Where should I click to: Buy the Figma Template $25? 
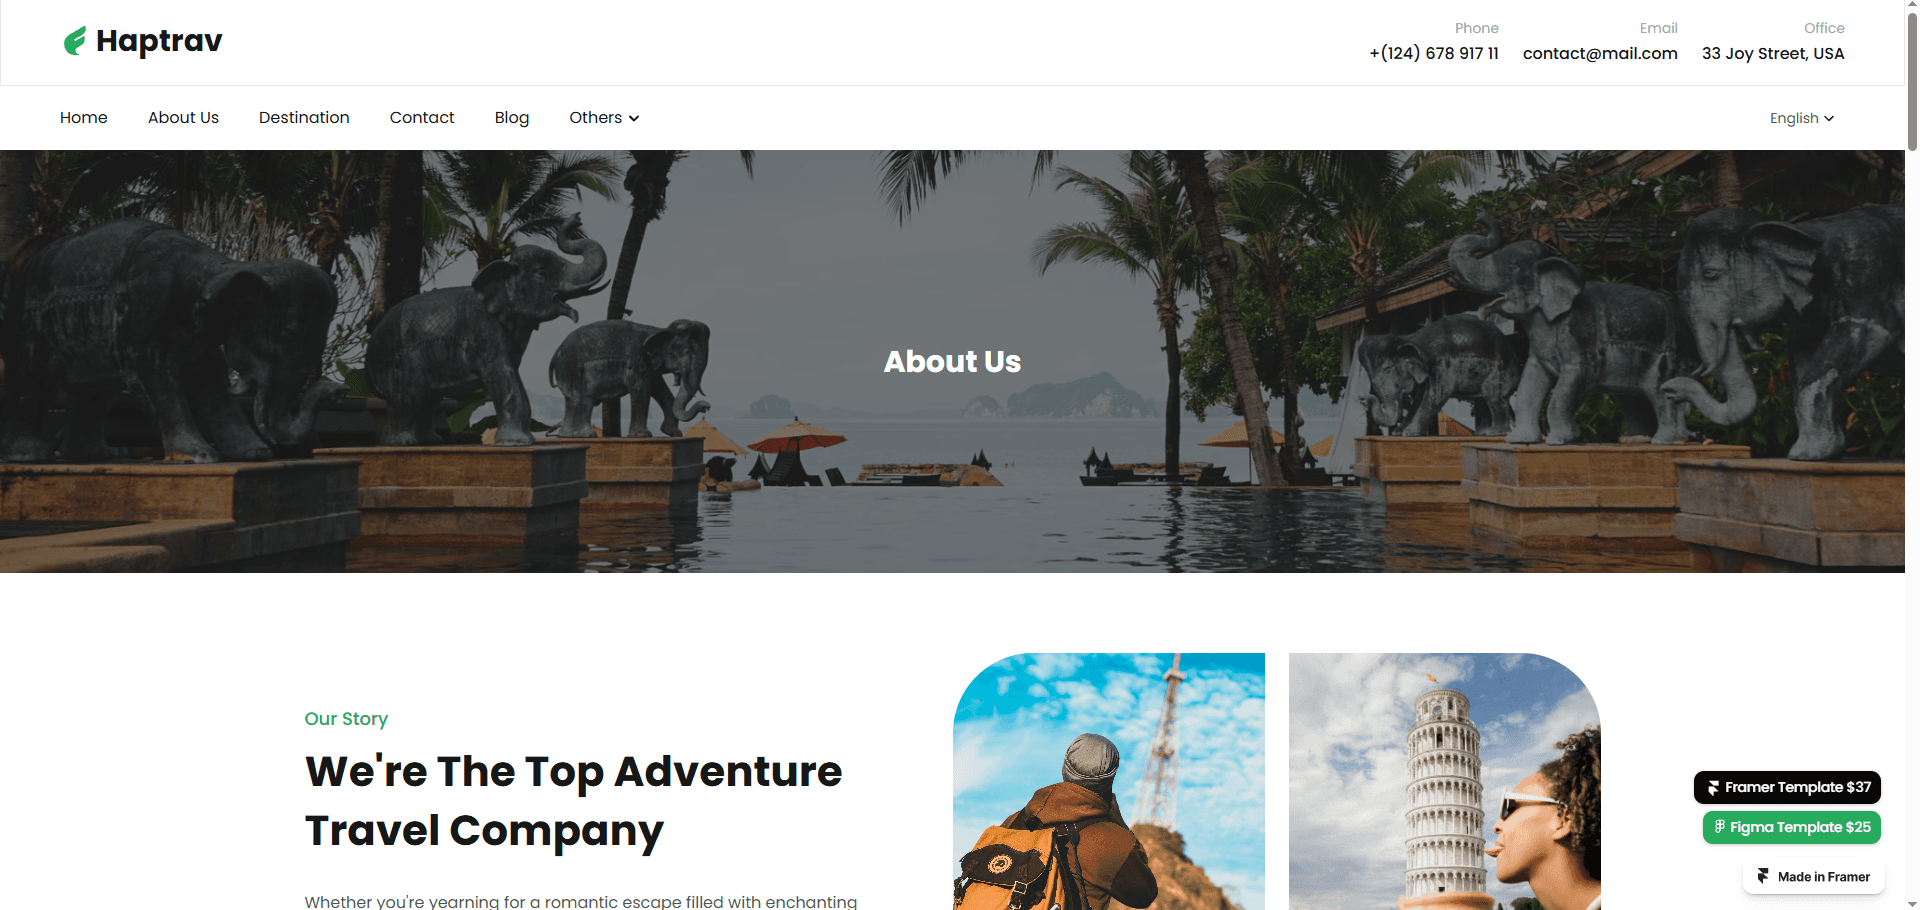click(1792, 827)
